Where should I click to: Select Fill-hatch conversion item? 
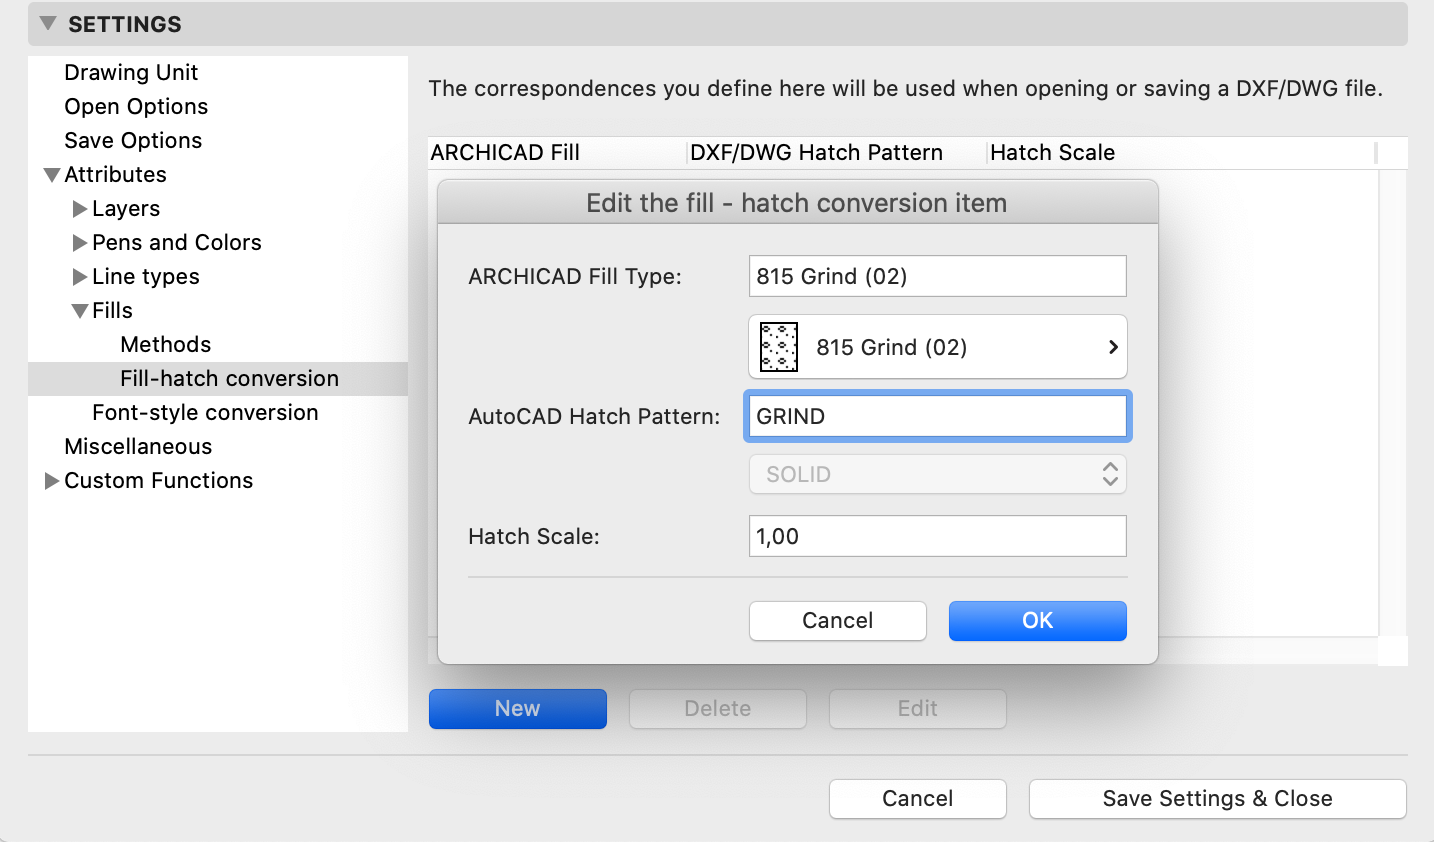click(x=218, y=378)
